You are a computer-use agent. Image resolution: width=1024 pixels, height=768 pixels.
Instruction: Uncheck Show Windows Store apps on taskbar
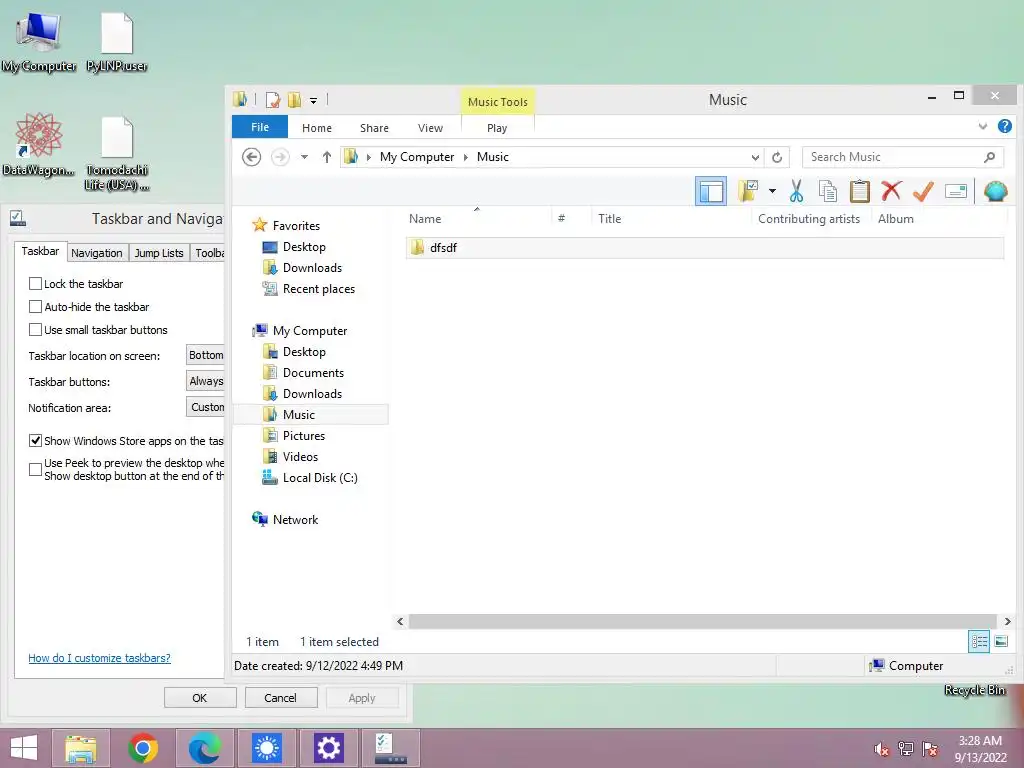coord(35,441)
